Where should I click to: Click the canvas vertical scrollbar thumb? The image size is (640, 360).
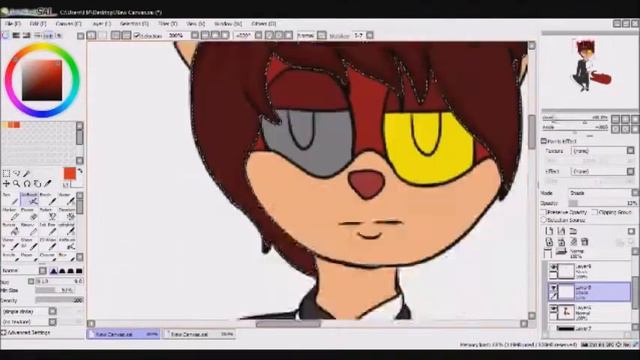click(x=531, y=132)
